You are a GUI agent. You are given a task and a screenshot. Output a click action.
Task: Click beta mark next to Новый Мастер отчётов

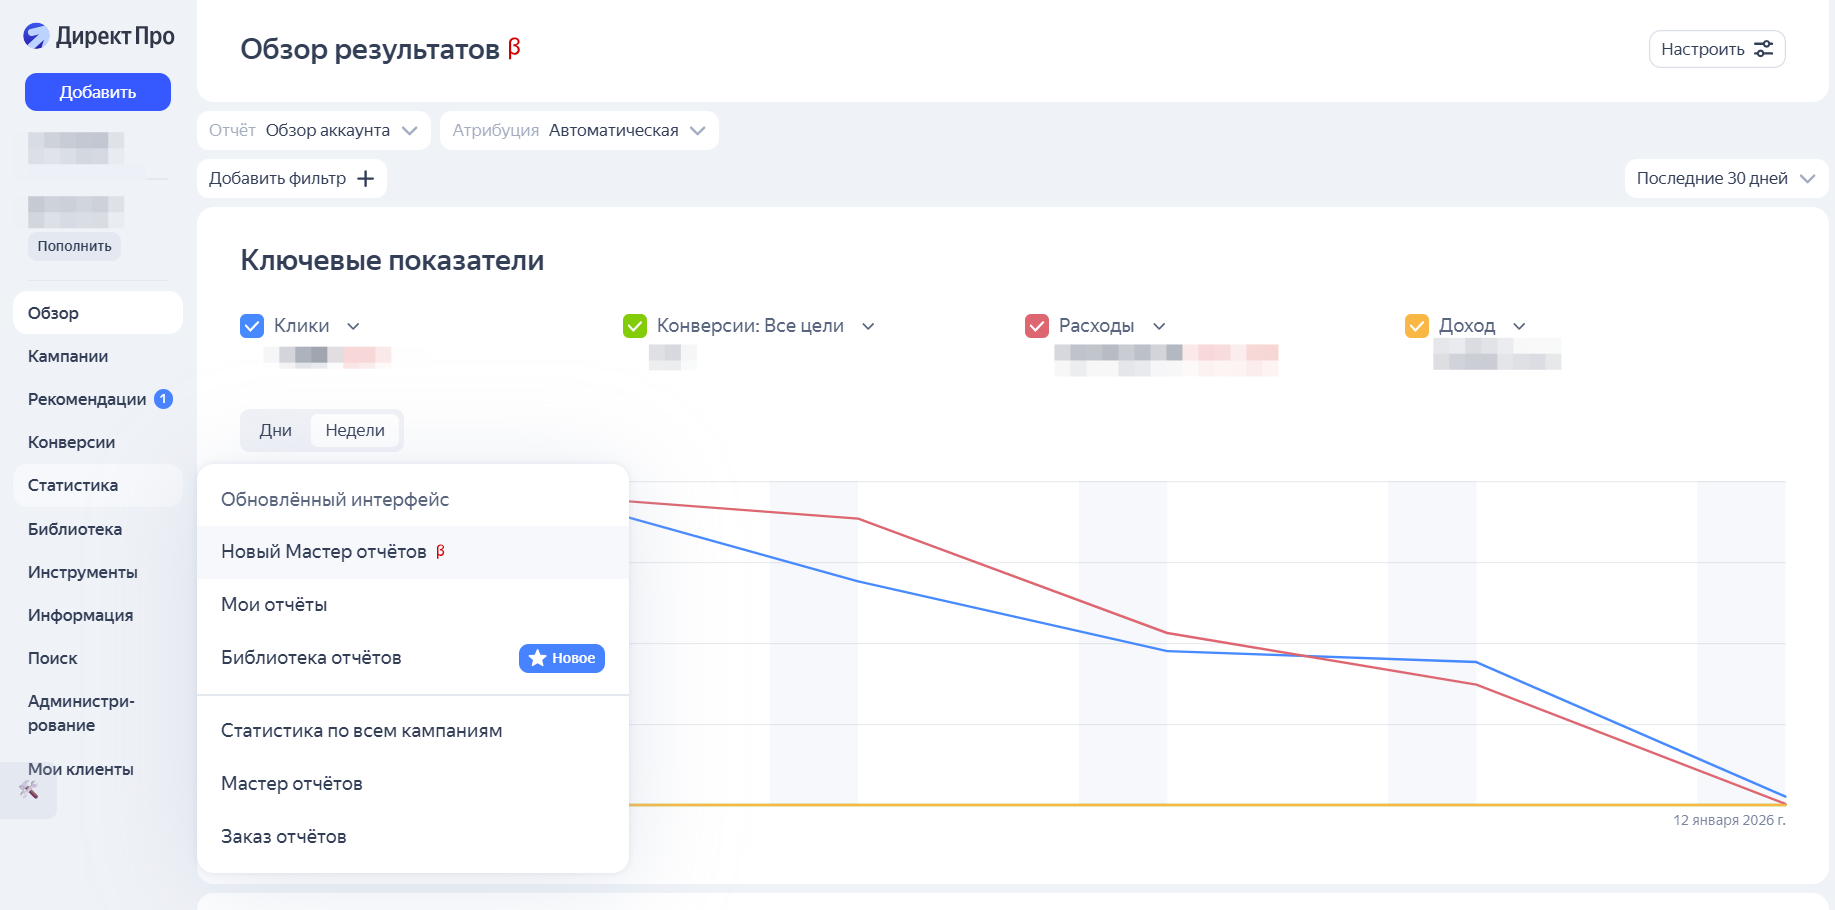tap(440, 551)
